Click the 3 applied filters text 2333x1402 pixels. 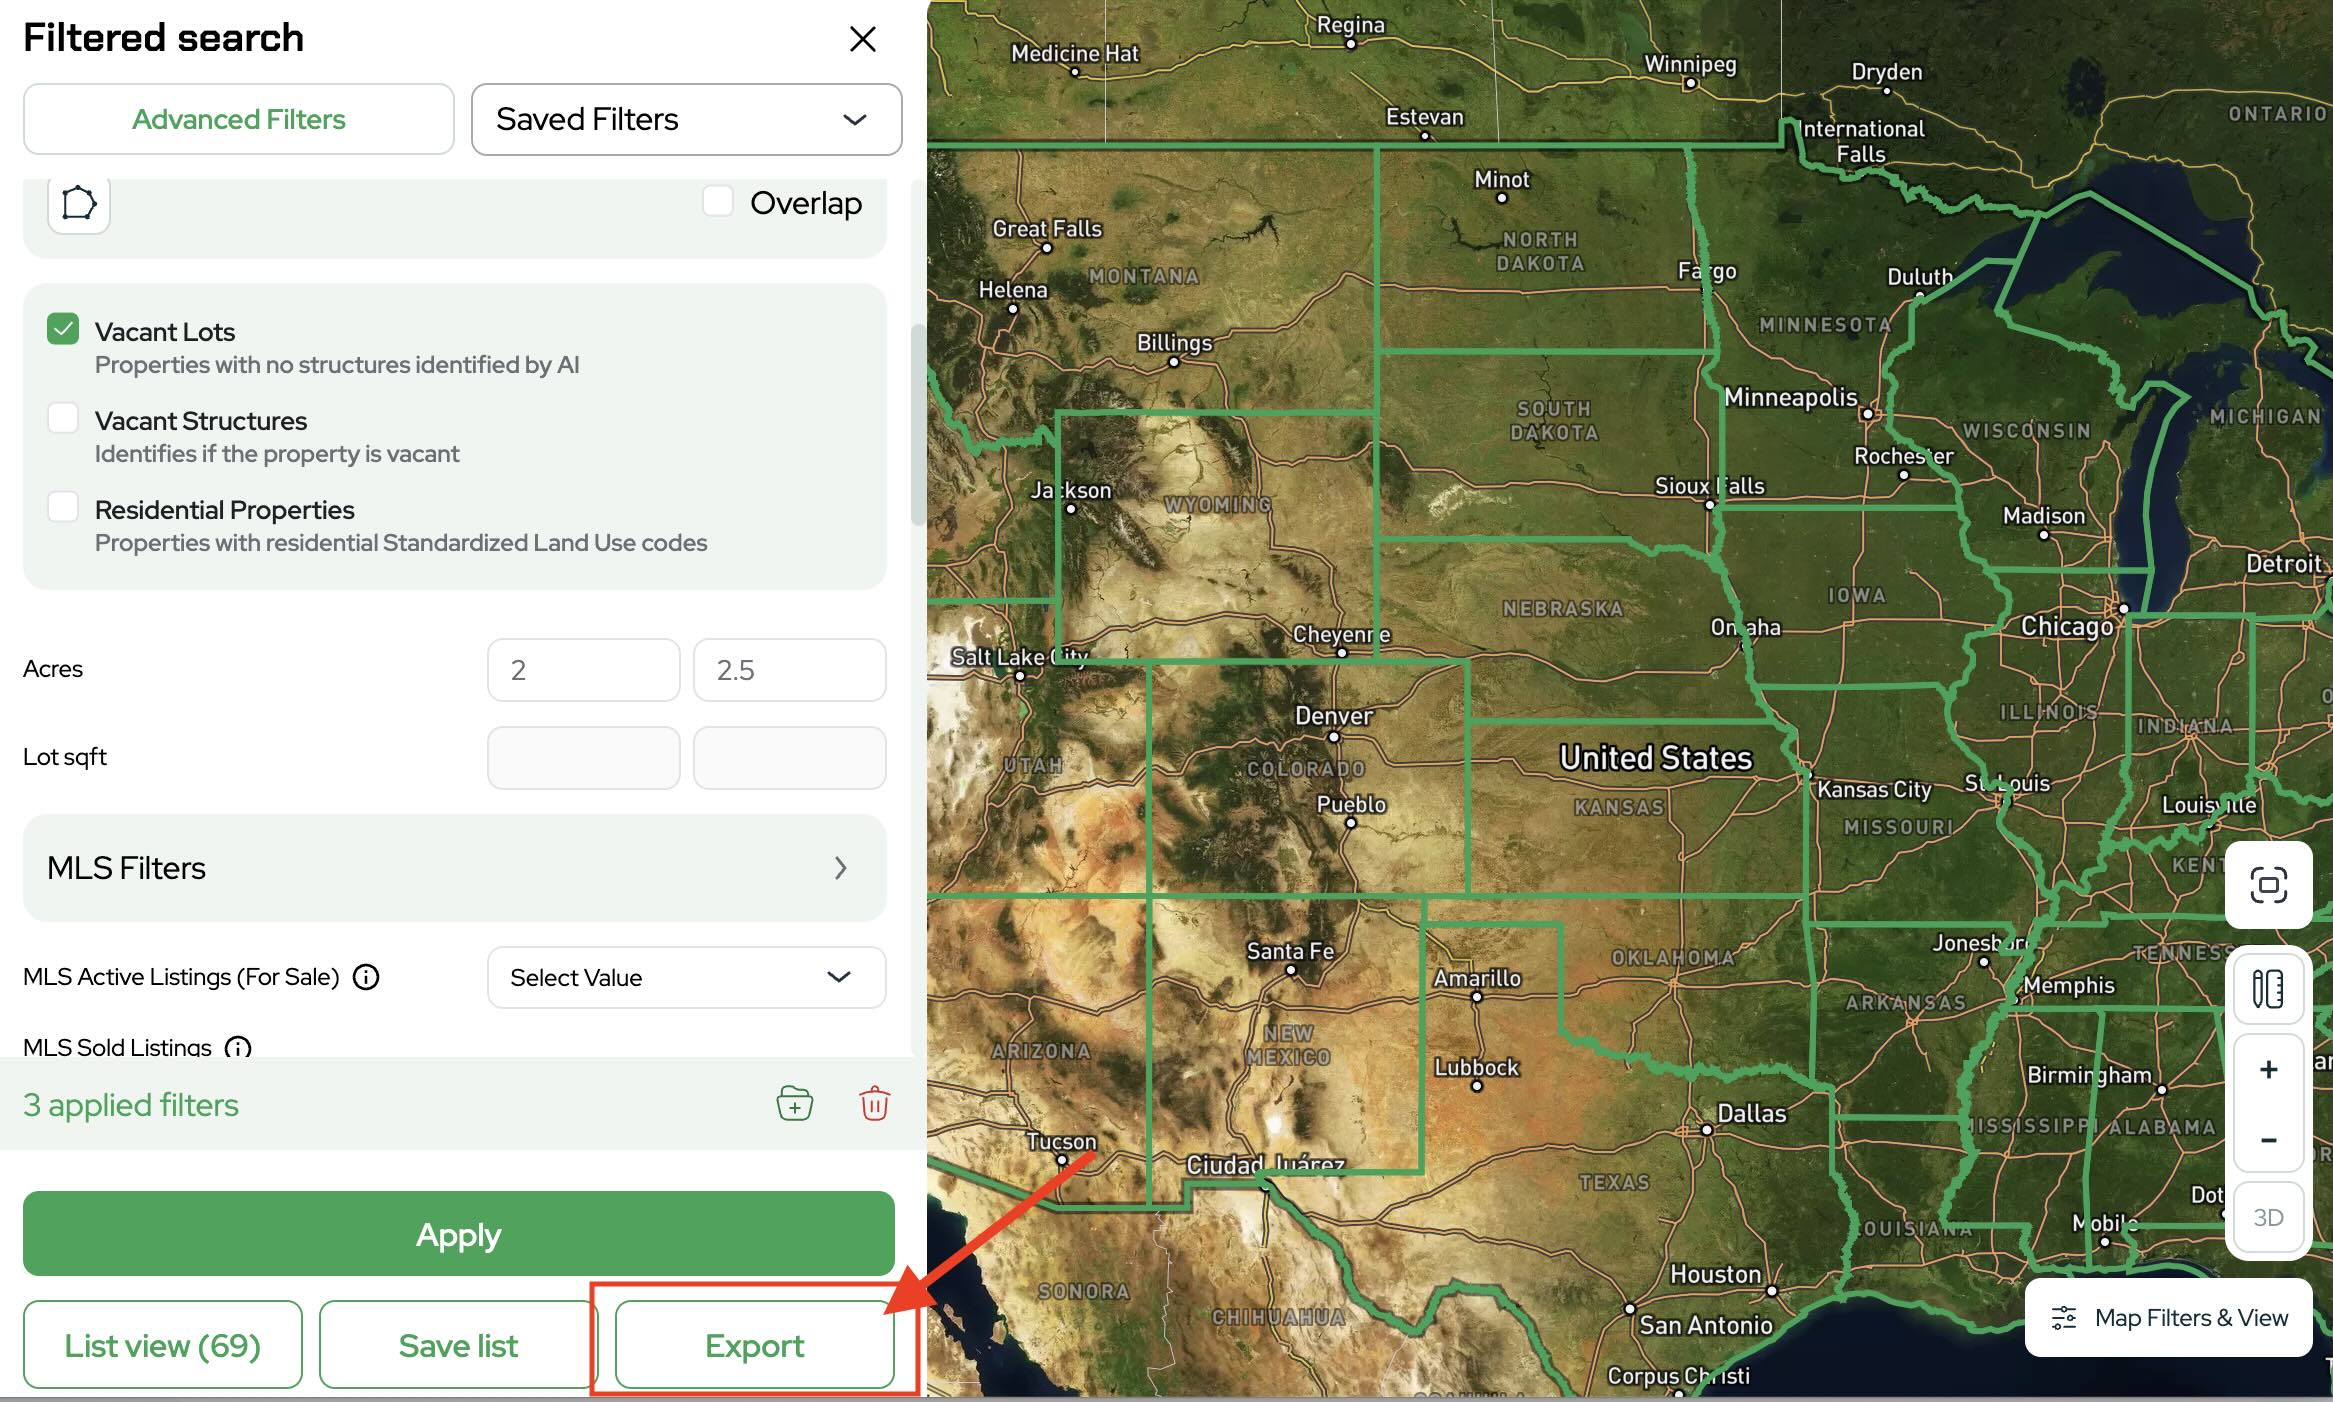[131, 1105]
